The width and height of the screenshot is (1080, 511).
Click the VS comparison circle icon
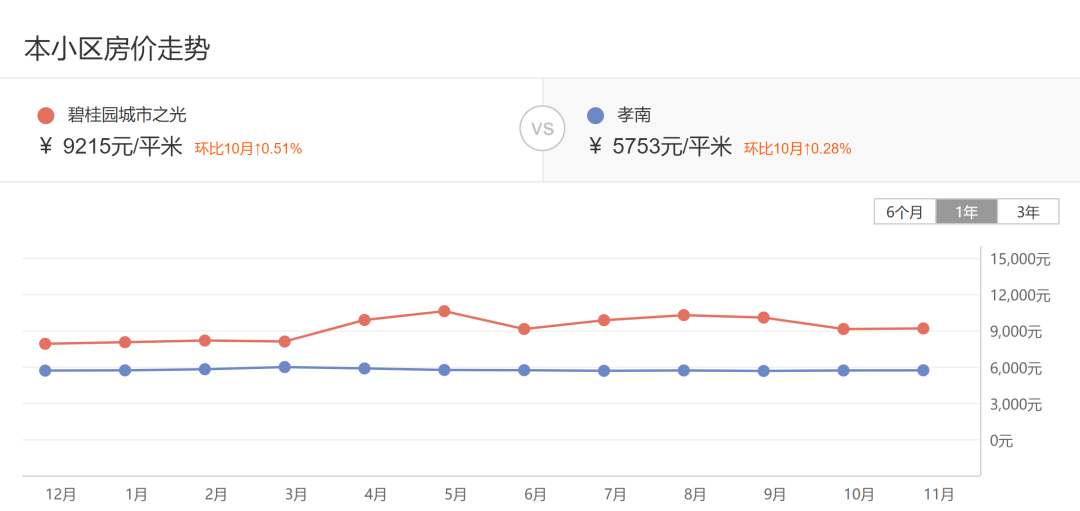542,129
